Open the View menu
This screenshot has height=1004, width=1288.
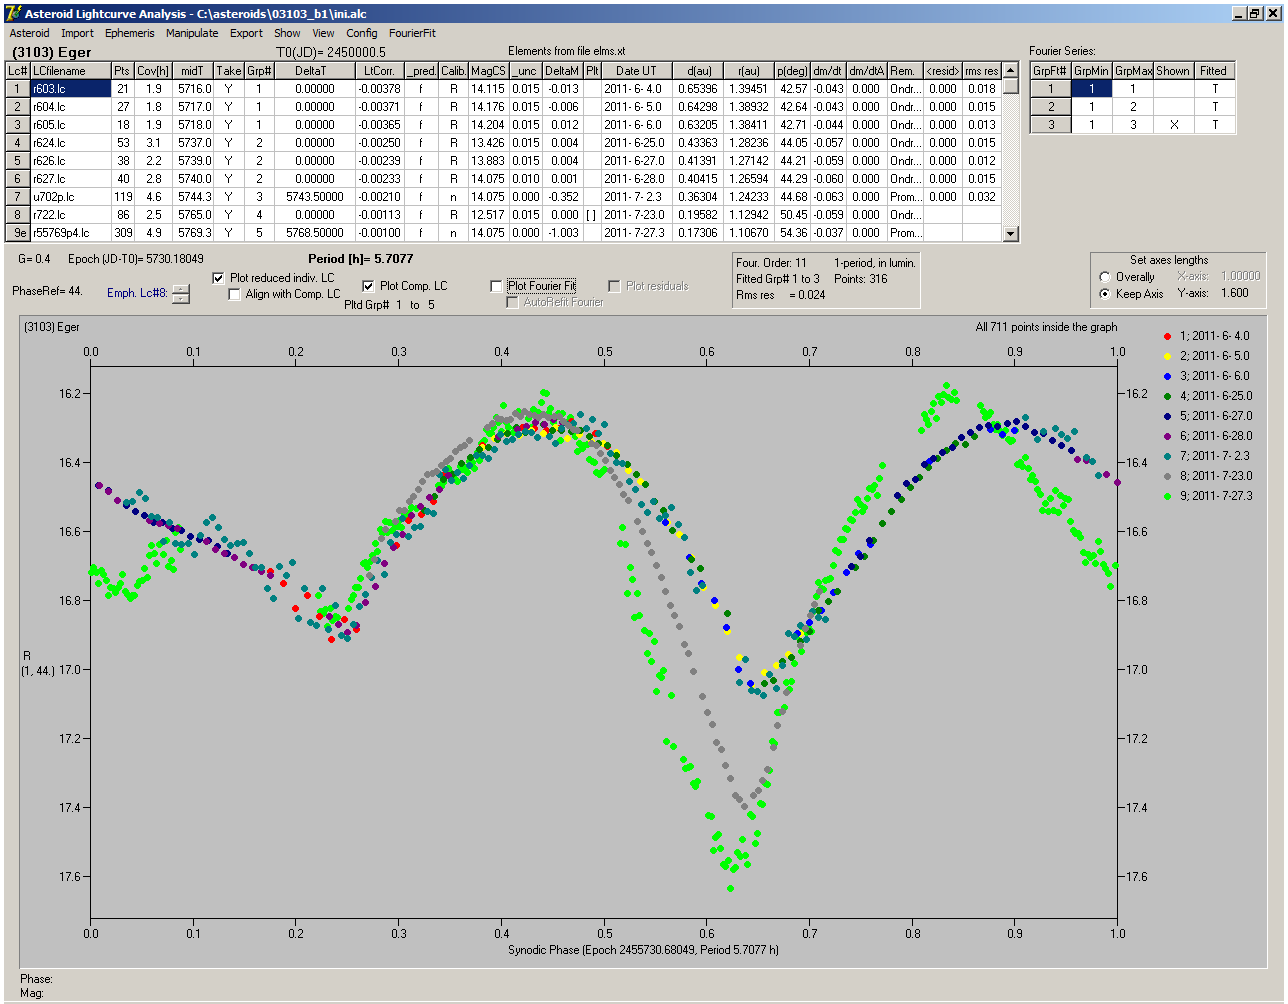click(x=323, y=33)
